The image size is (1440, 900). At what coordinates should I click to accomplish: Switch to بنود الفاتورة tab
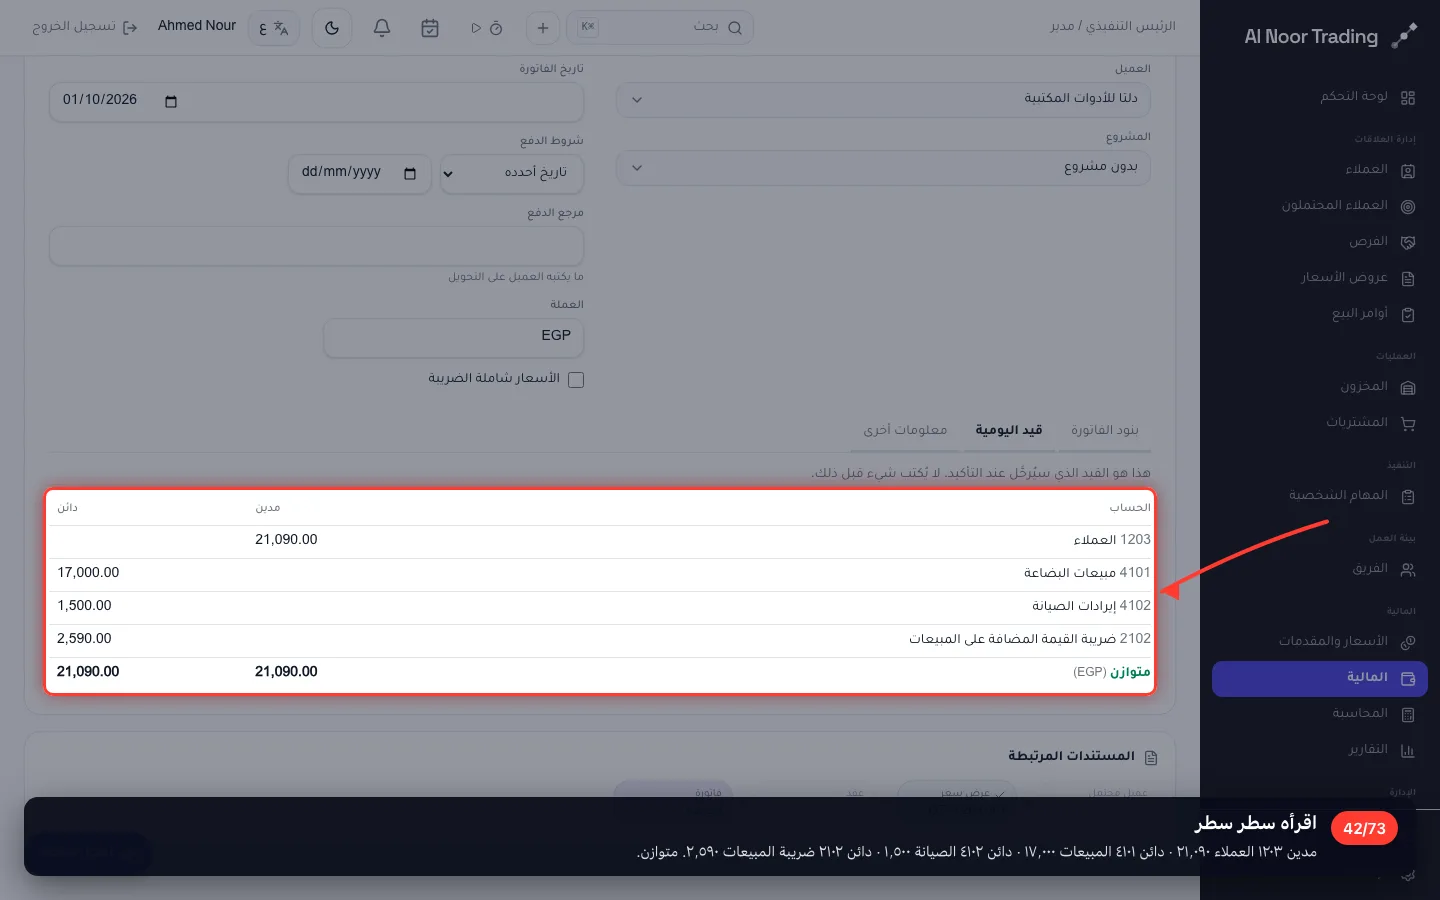(x=1105, y=430)
